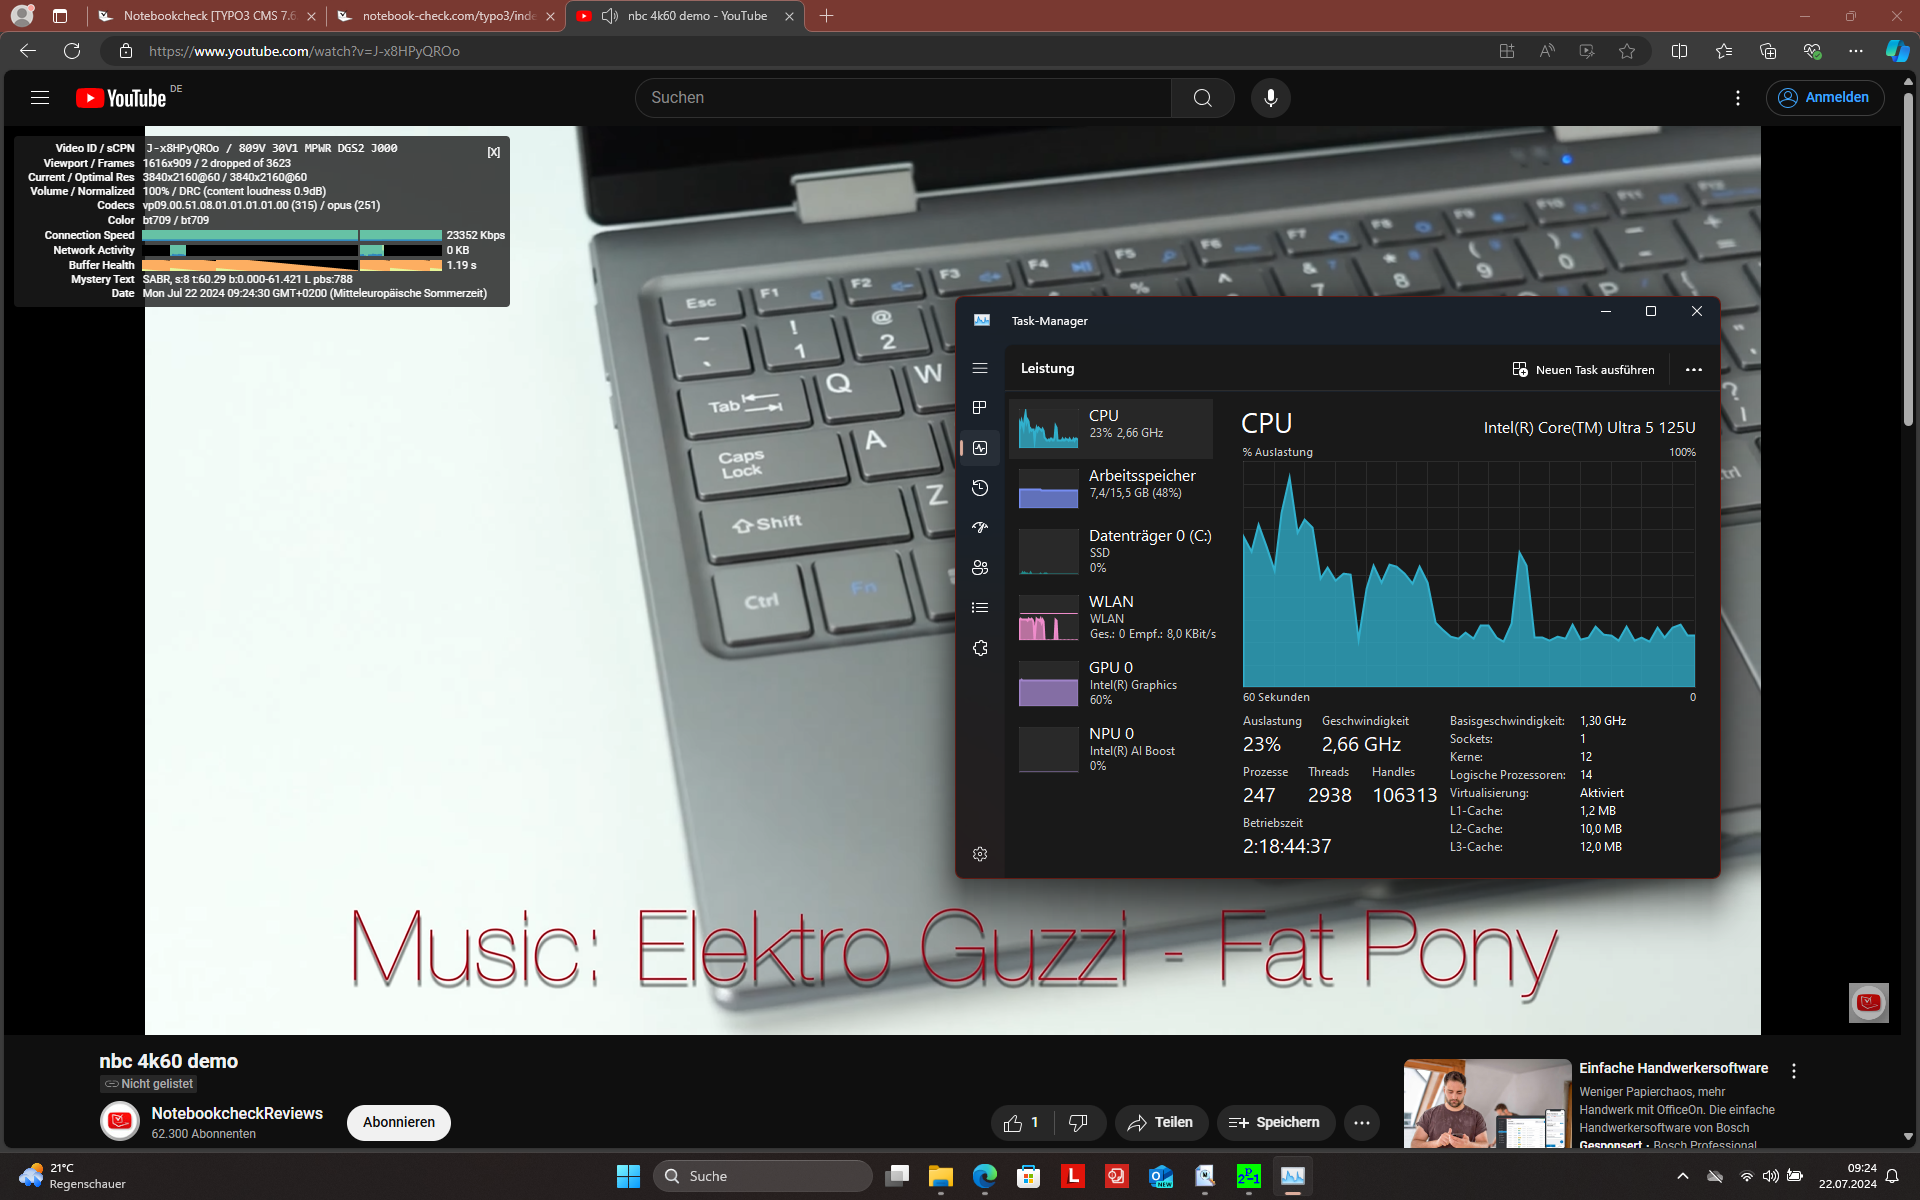
Task: Open the App history icon in Task Manager
Action: coord(980,488)
